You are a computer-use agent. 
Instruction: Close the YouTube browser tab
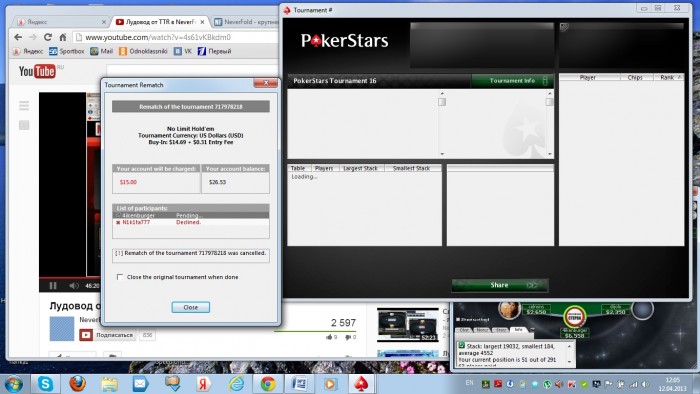[x=202, y=21]
